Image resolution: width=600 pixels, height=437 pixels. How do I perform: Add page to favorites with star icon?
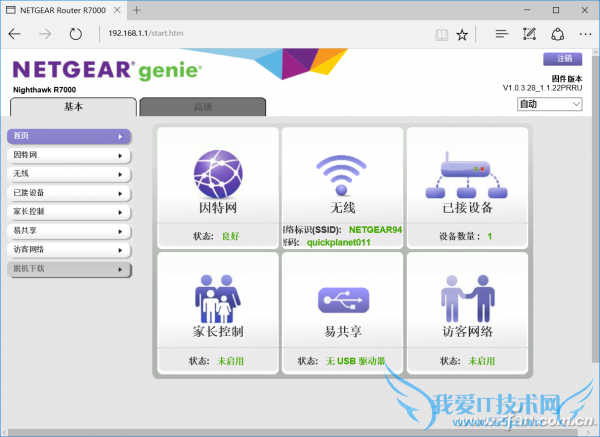[x=462, y=35]
